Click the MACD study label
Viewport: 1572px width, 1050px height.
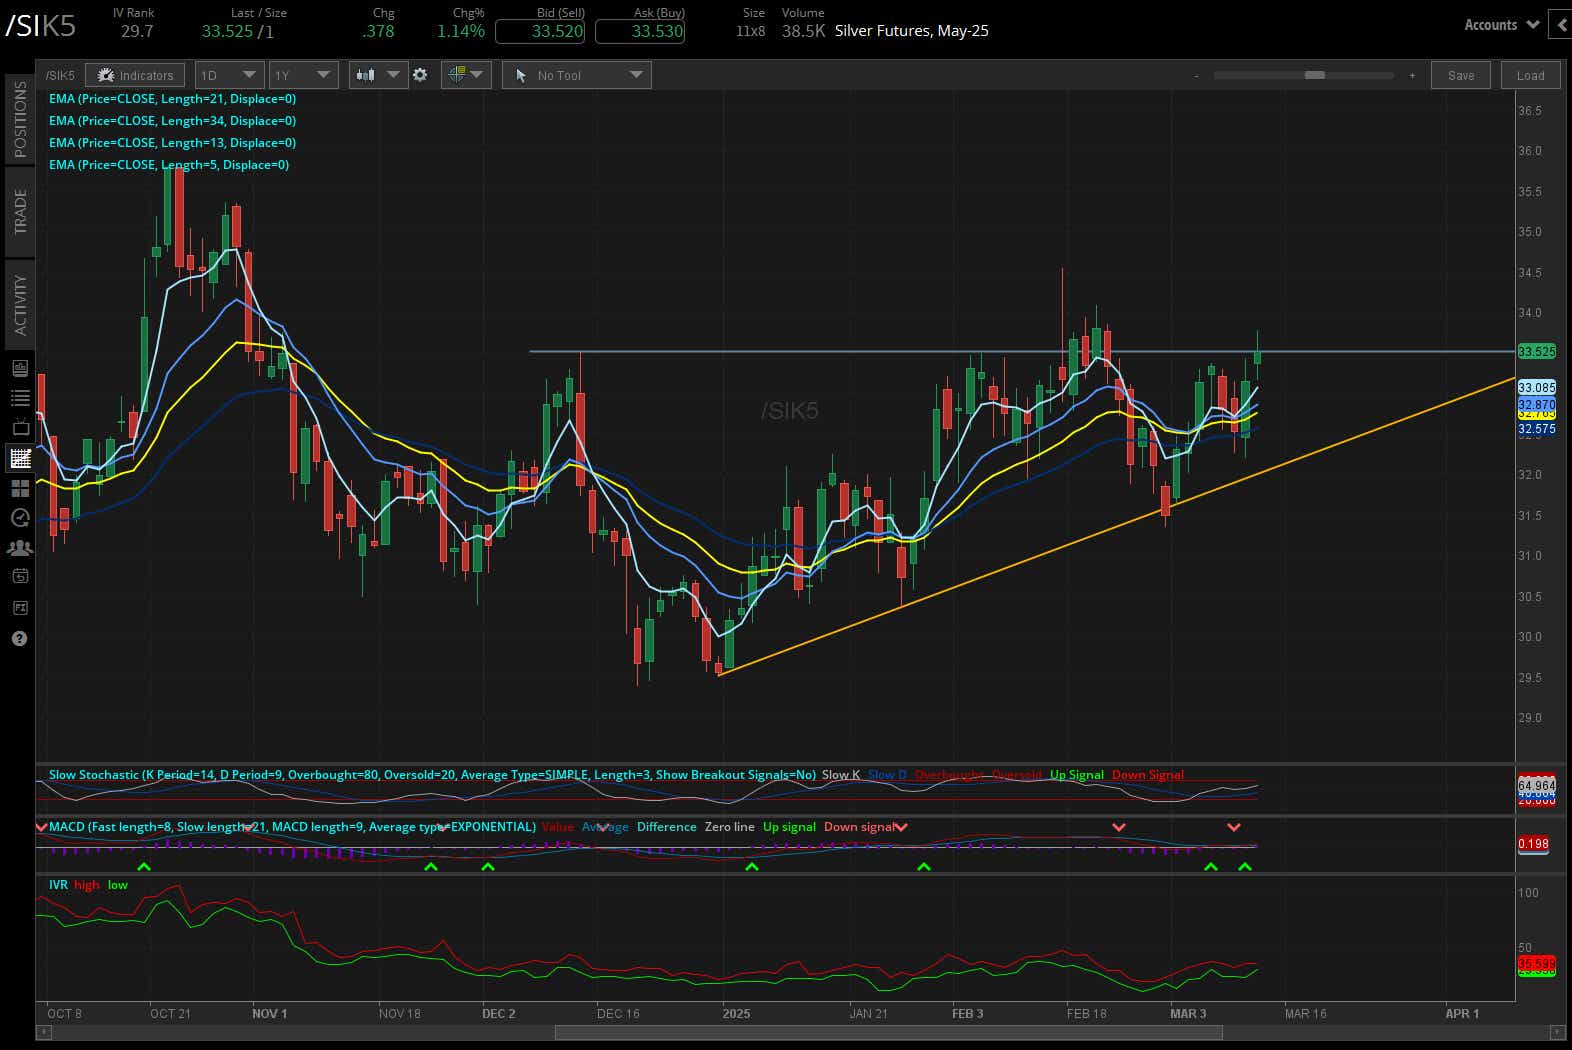pyautogui.click(x=292, y=827)
